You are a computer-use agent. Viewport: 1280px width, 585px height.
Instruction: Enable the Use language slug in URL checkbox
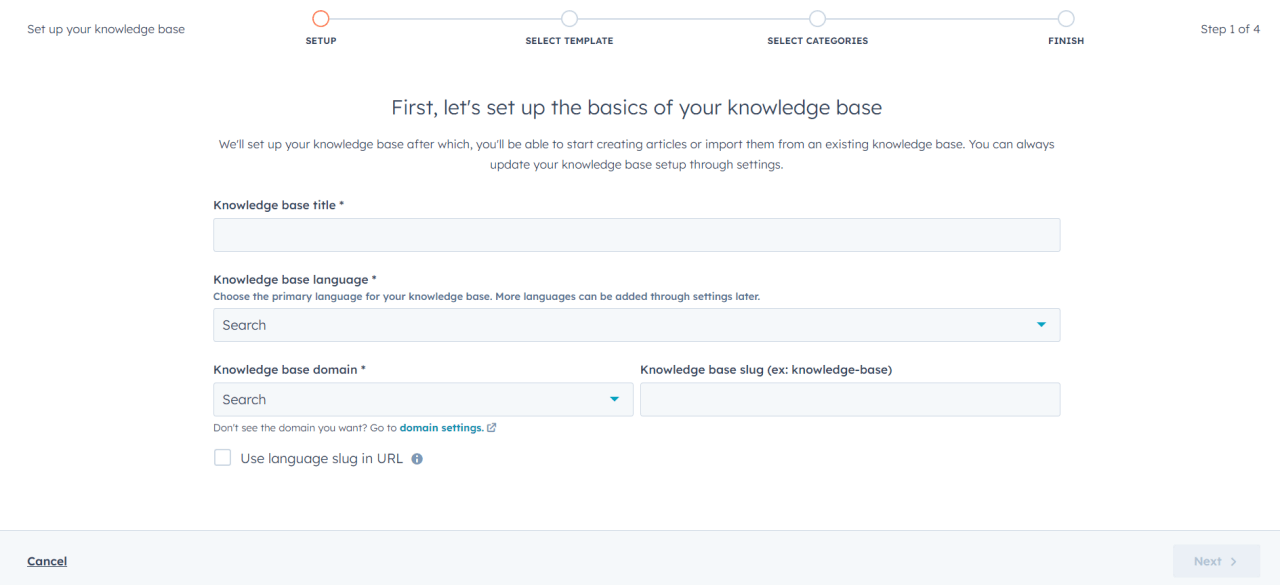coord(222,457)
